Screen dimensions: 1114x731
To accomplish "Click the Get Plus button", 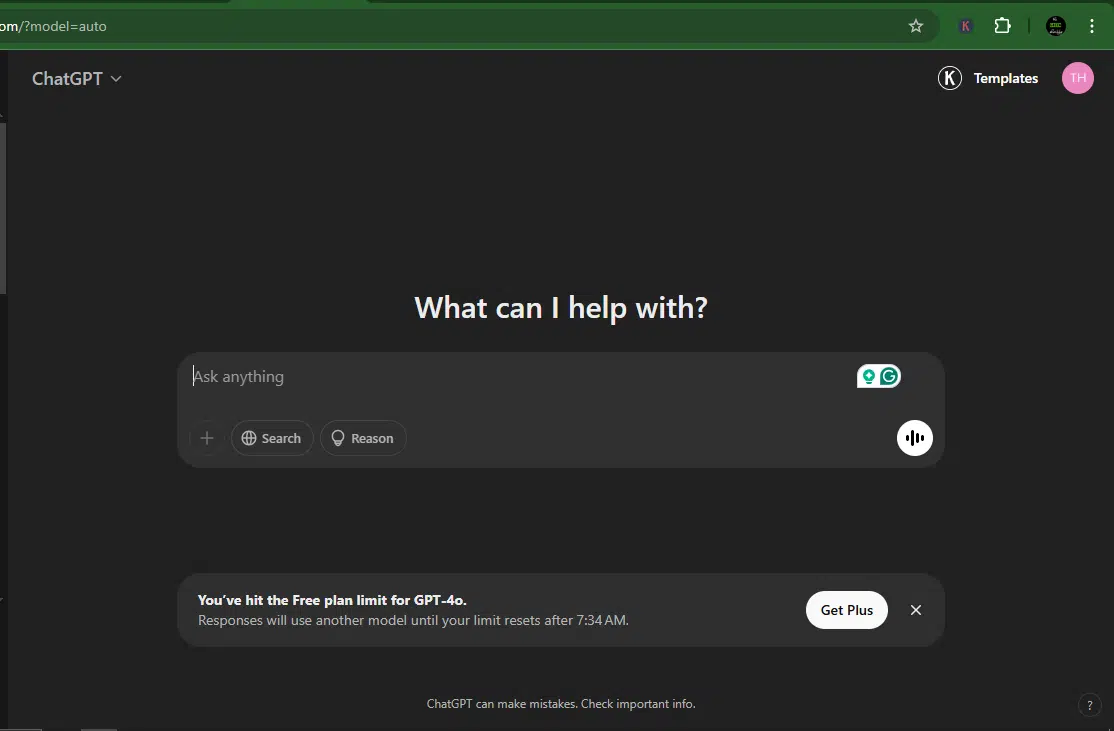I will coord(847,610).
